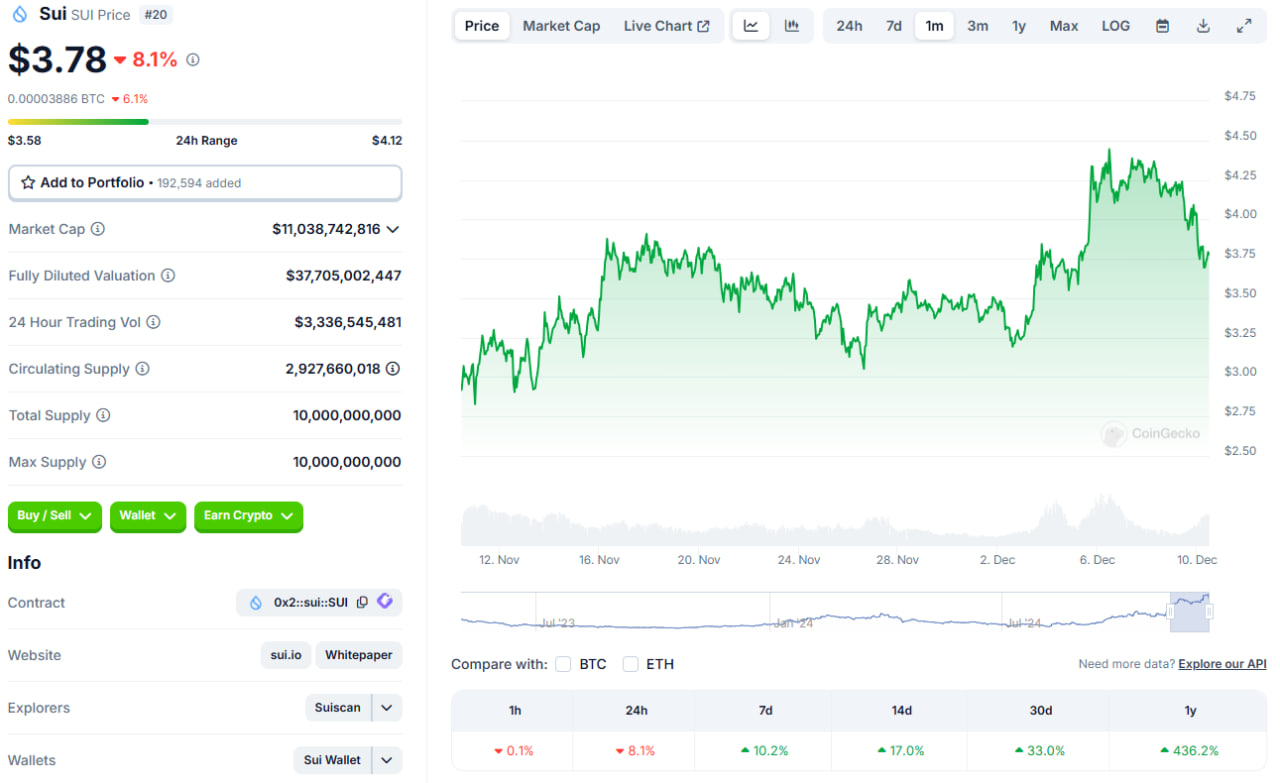
Task: Click the fullscreen expand chart icon
Action: coord(1244,26)
